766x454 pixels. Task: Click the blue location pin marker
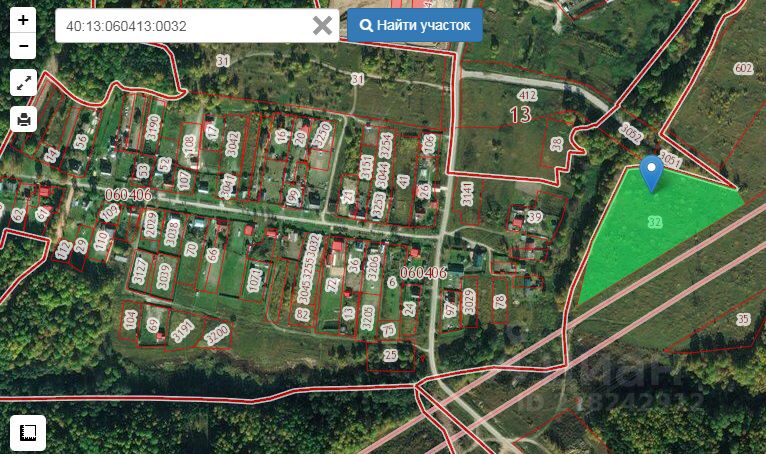tap(651, 173)
